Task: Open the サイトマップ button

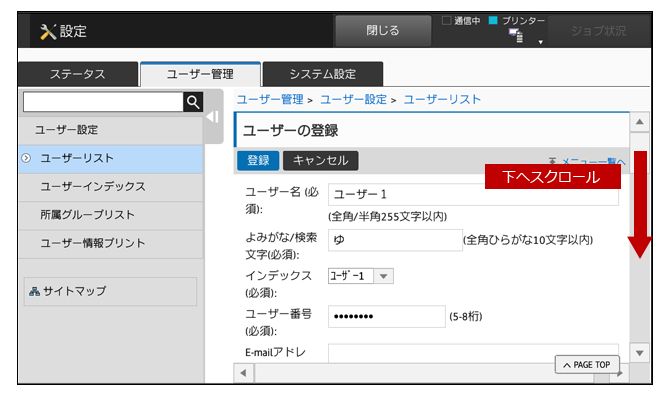Action: point(110,291)
